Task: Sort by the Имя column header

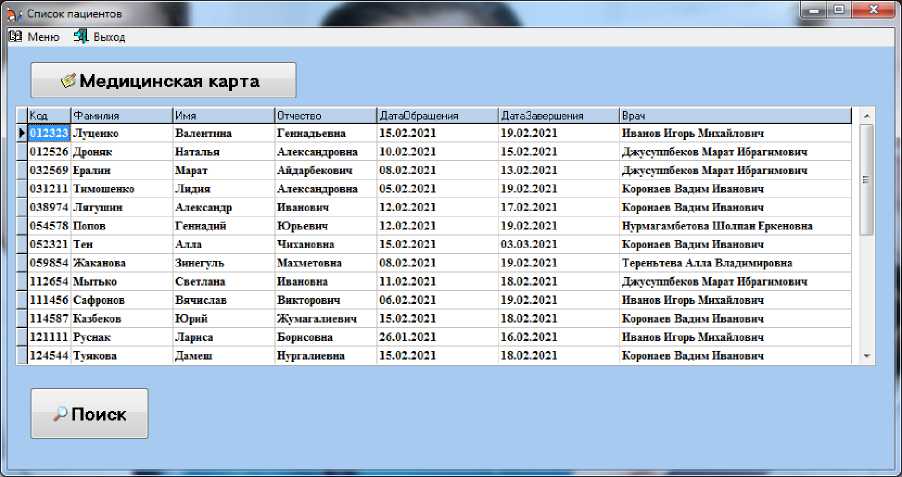Action: pos(224,116)
